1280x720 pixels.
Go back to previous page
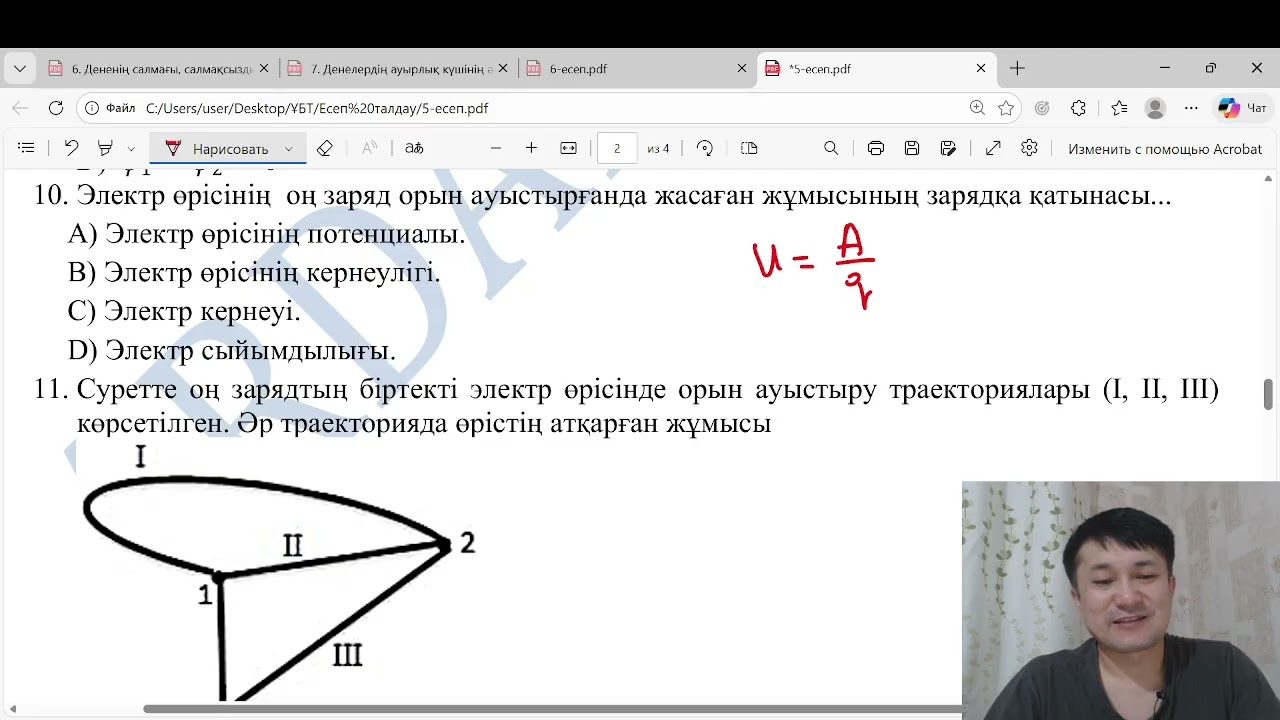pyautogui.click(x=20, y=108)
